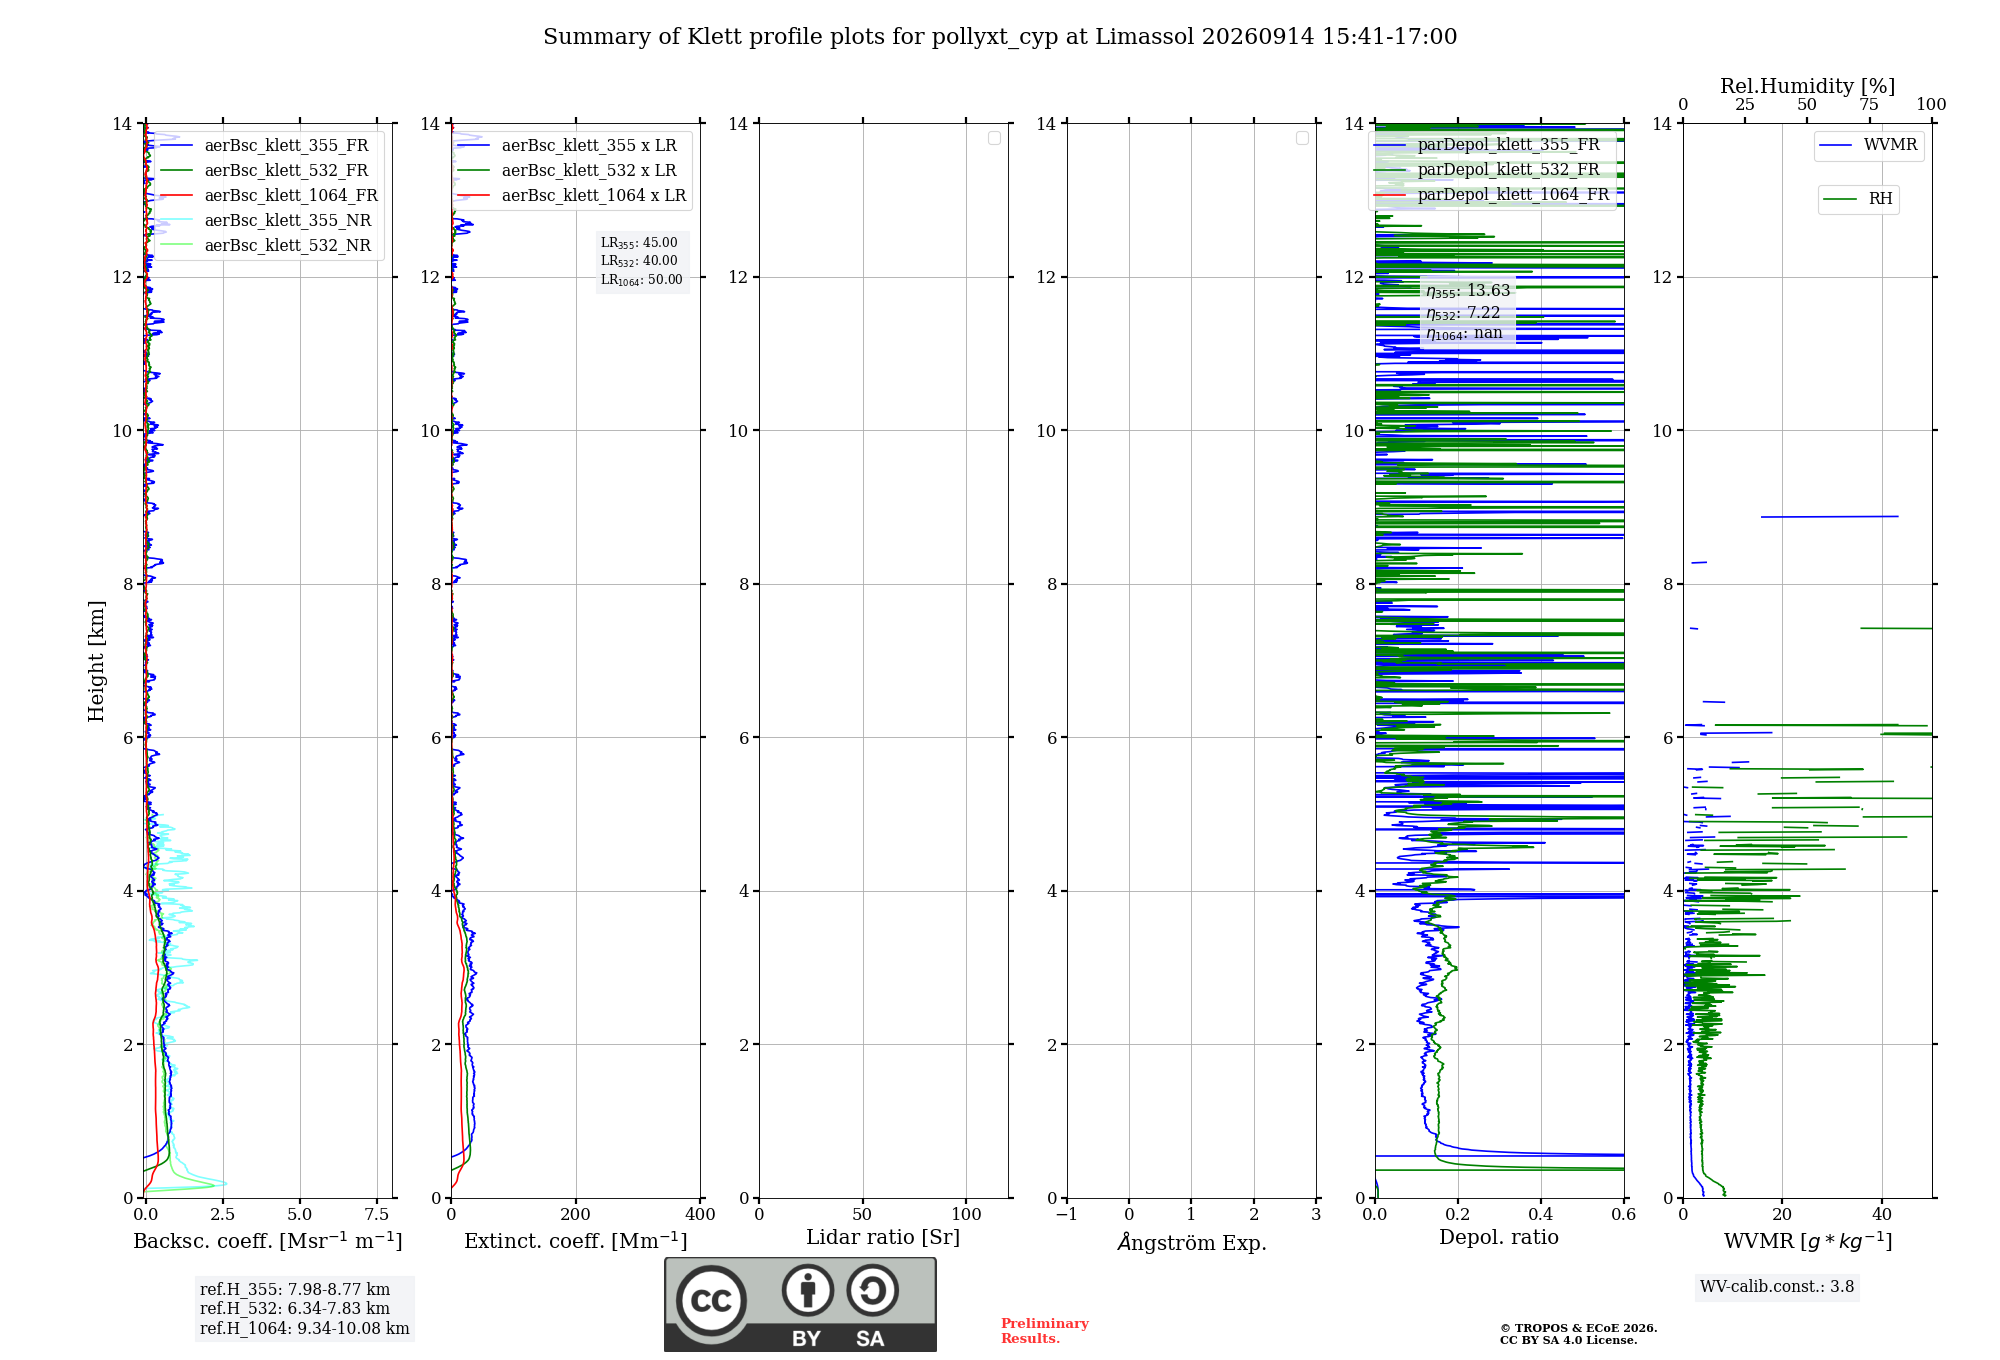Screen dimensions: 2000x1360
Task: Click the WV-calib.const.: 3.8 text
Action: click(1777, 1287)
